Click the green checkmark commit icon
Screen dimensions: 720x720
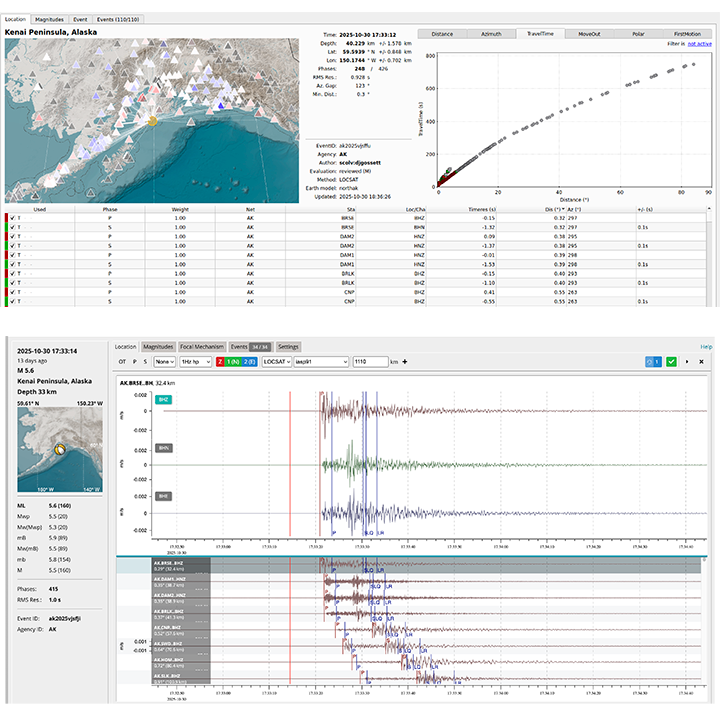[x=672, y=361]
